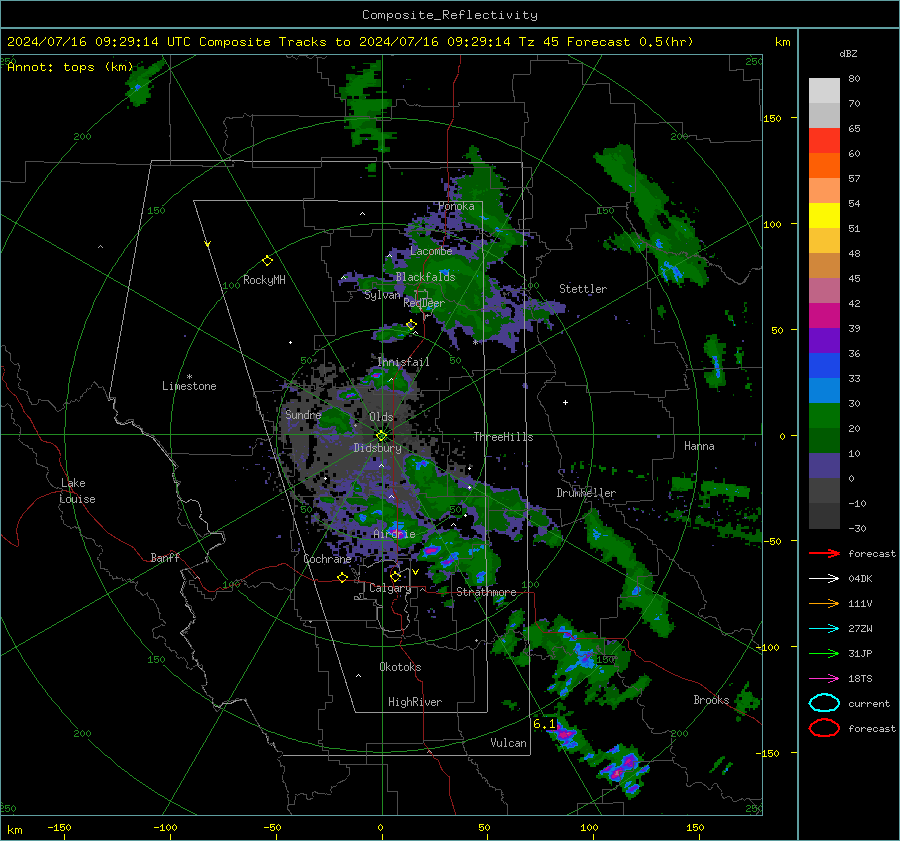Click the Innisfail town label
The width and height of the screenshot is (900, 841).
(x=403, y=362)
